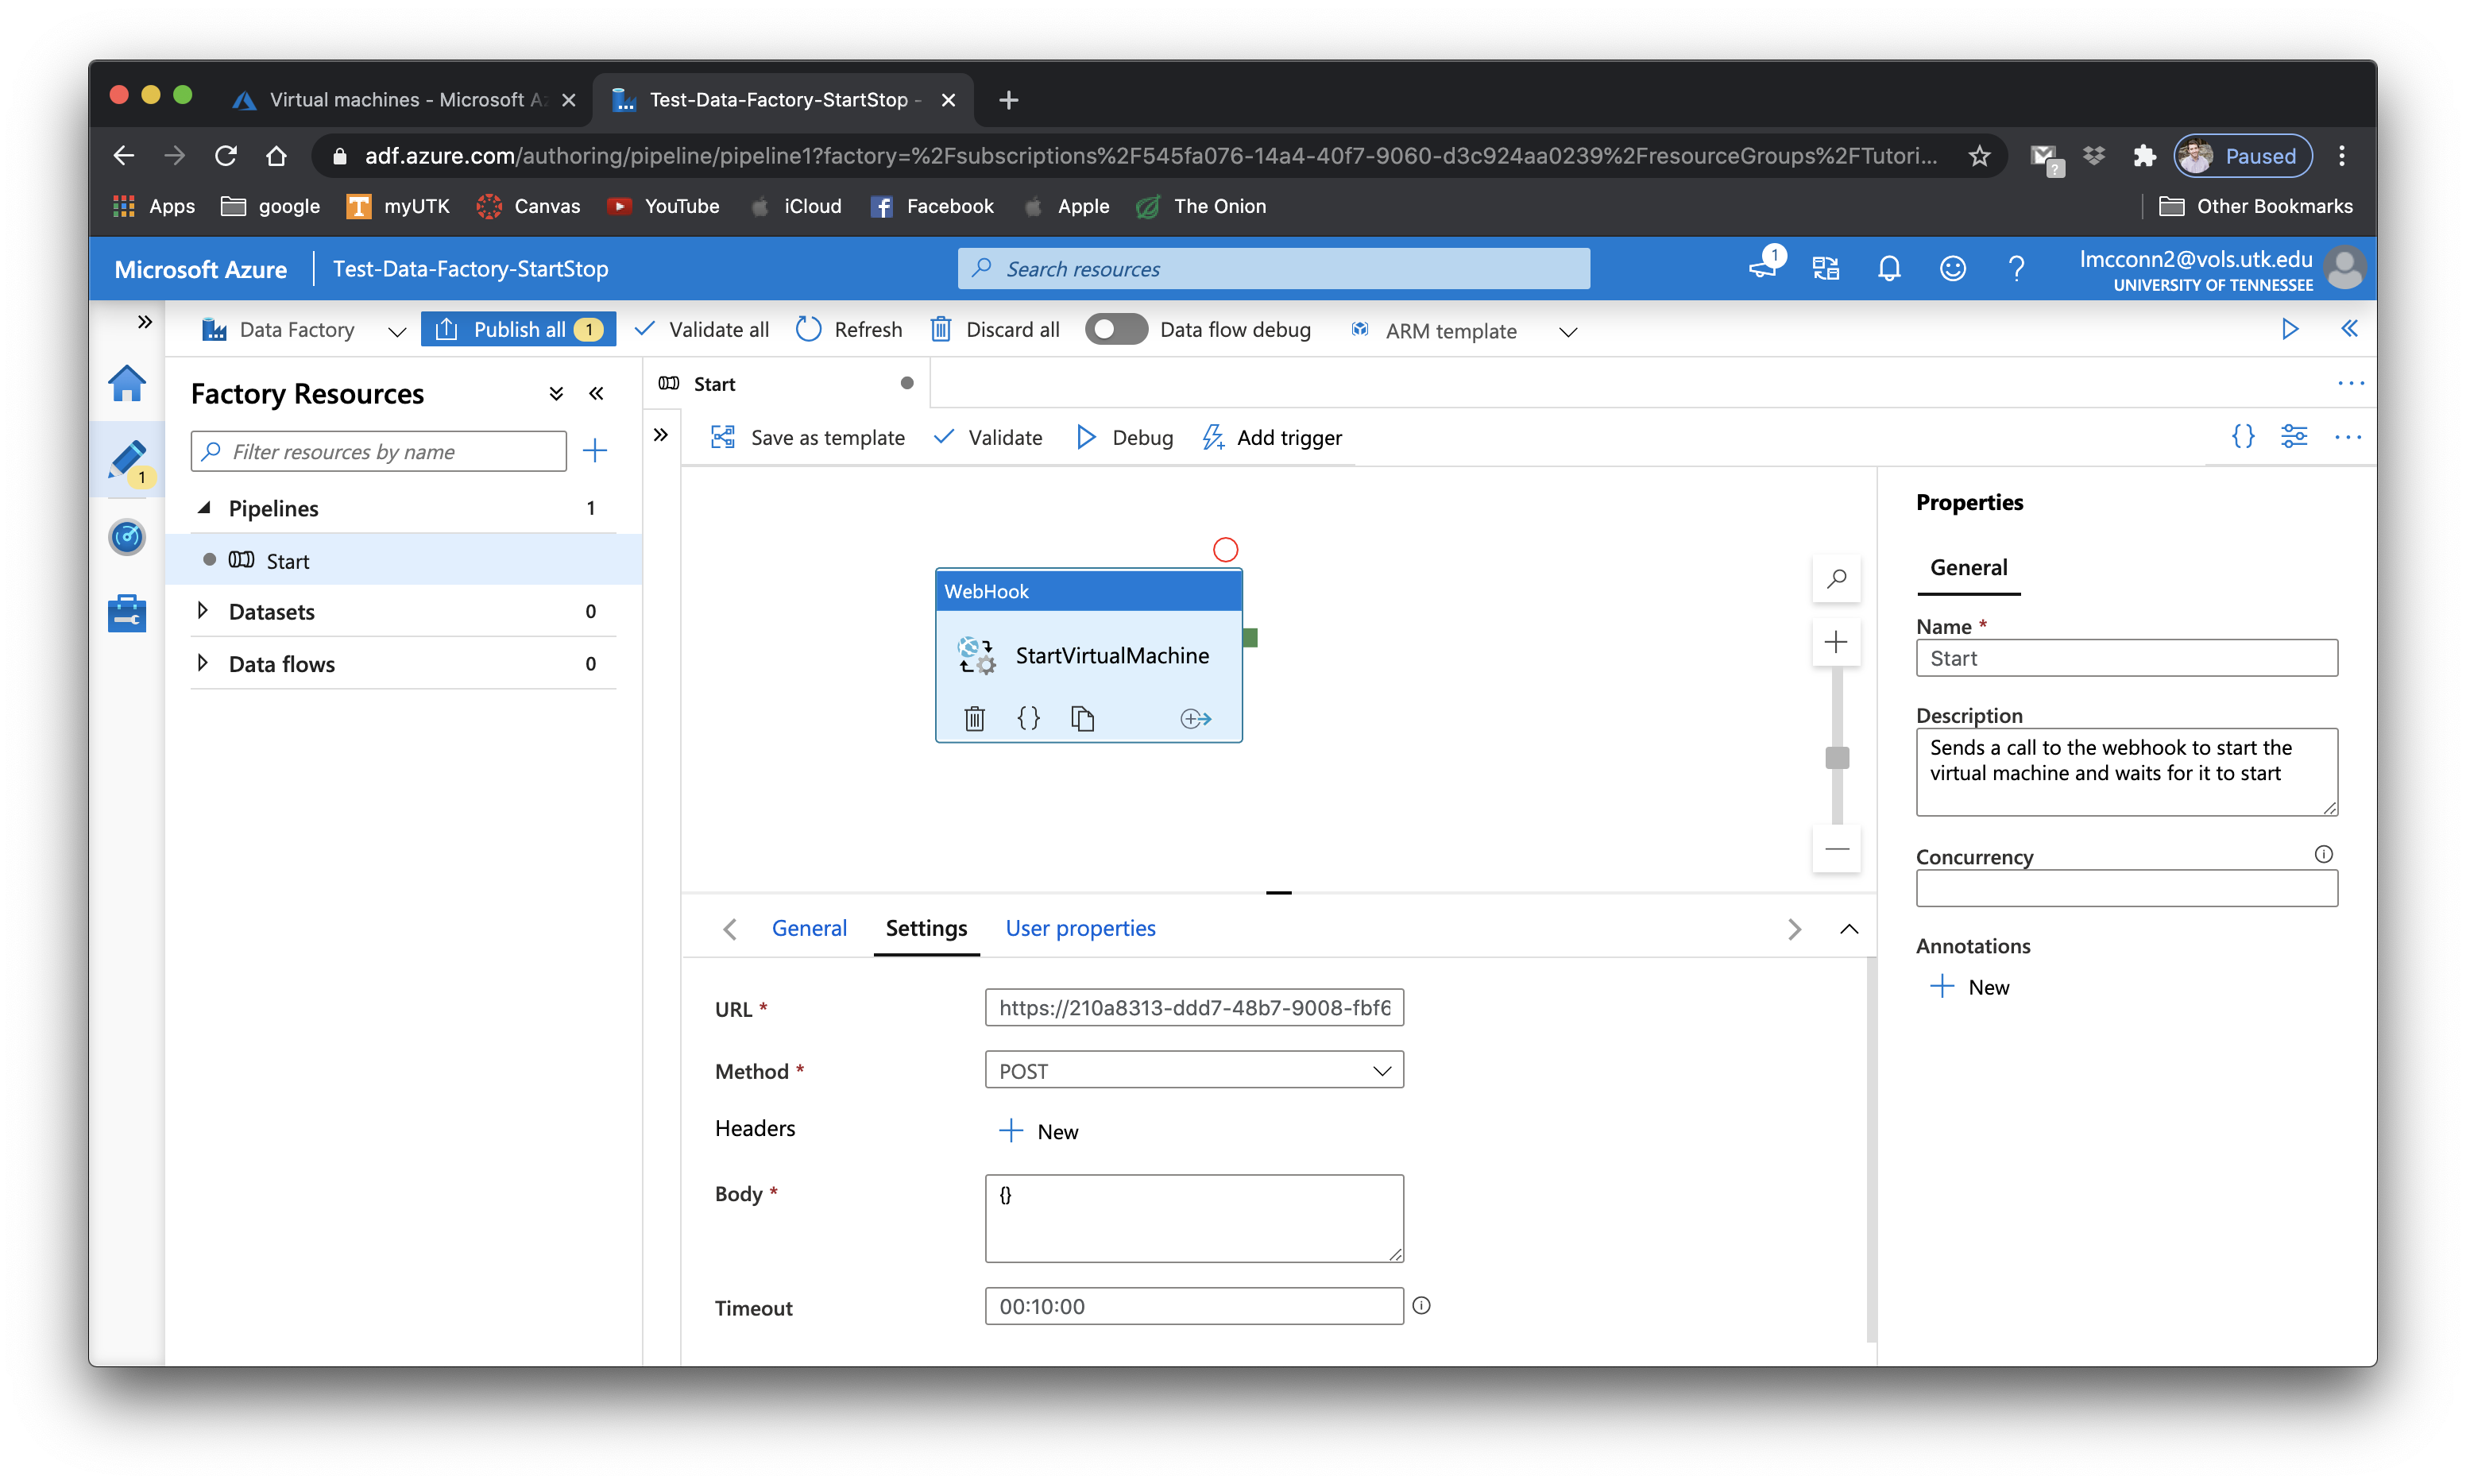2466x1484 pixels.
Task: Select the Properties General tab
Action: pyautogui.click(x=1968, y=568)
